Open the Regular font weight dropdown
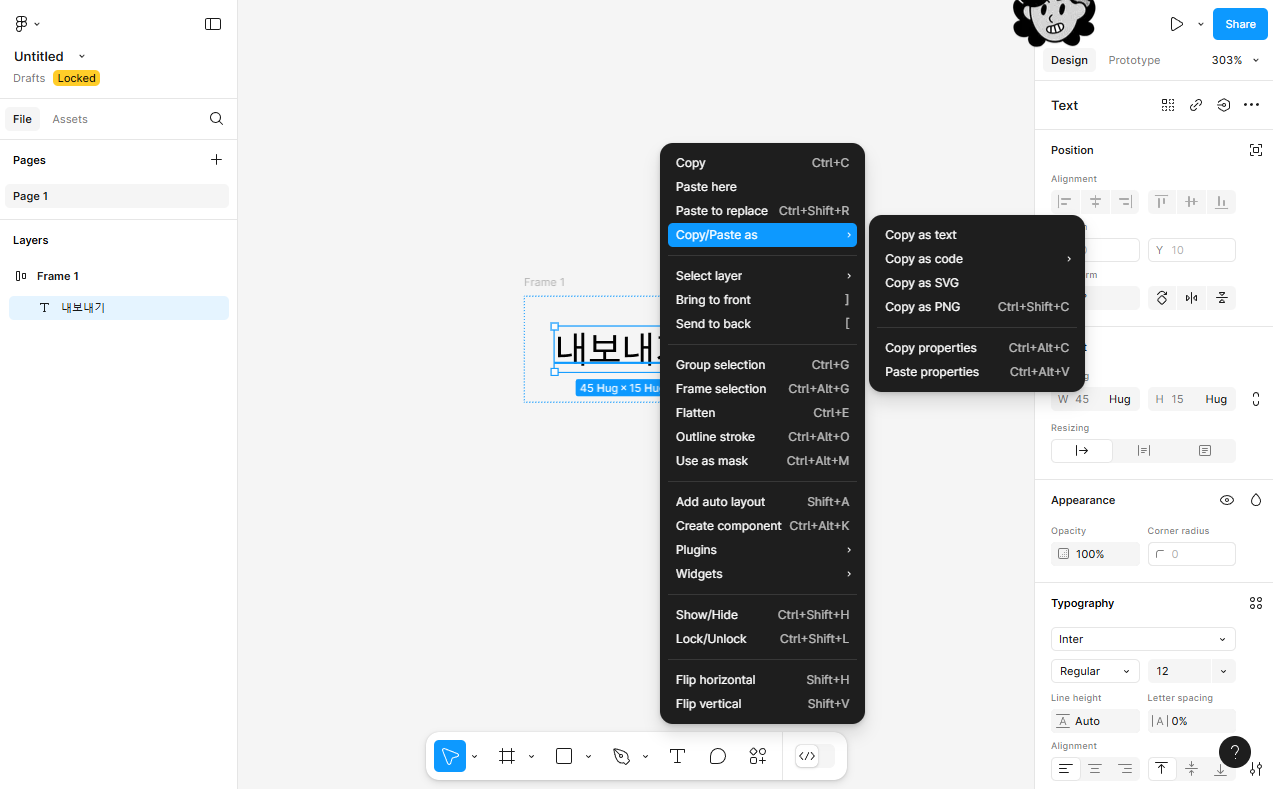Viewport: 1273px width, 789px height. click(1095, 671)
